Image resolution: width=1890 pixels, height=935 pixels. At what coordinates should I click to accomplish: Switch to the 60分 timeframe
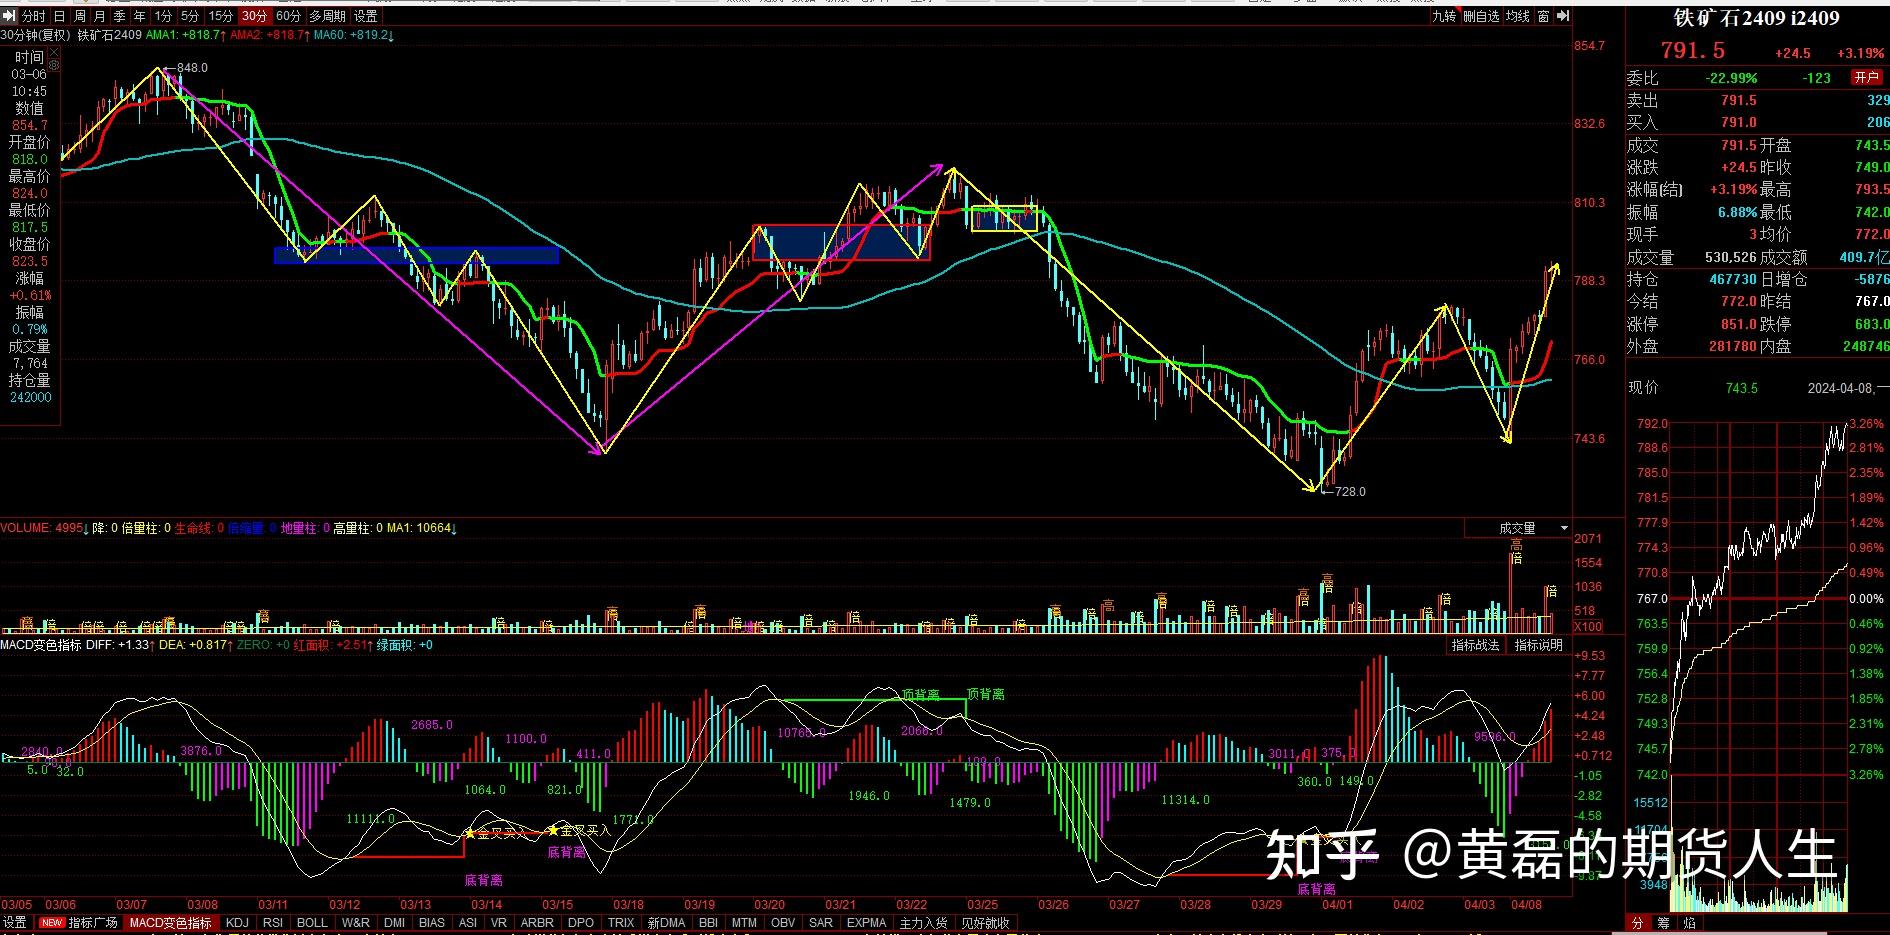click(x=288, y=16)
